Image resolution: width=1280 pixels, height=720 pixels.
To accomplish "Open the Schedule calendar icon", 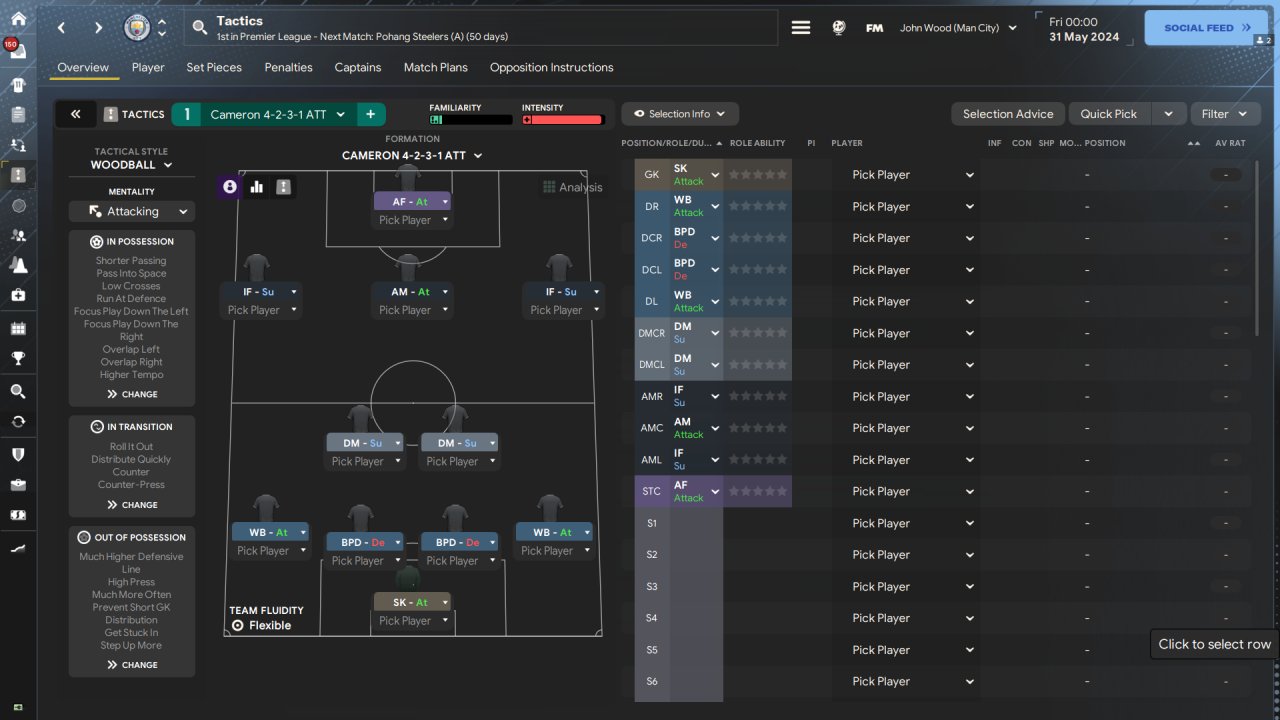I will coord(18,328).
